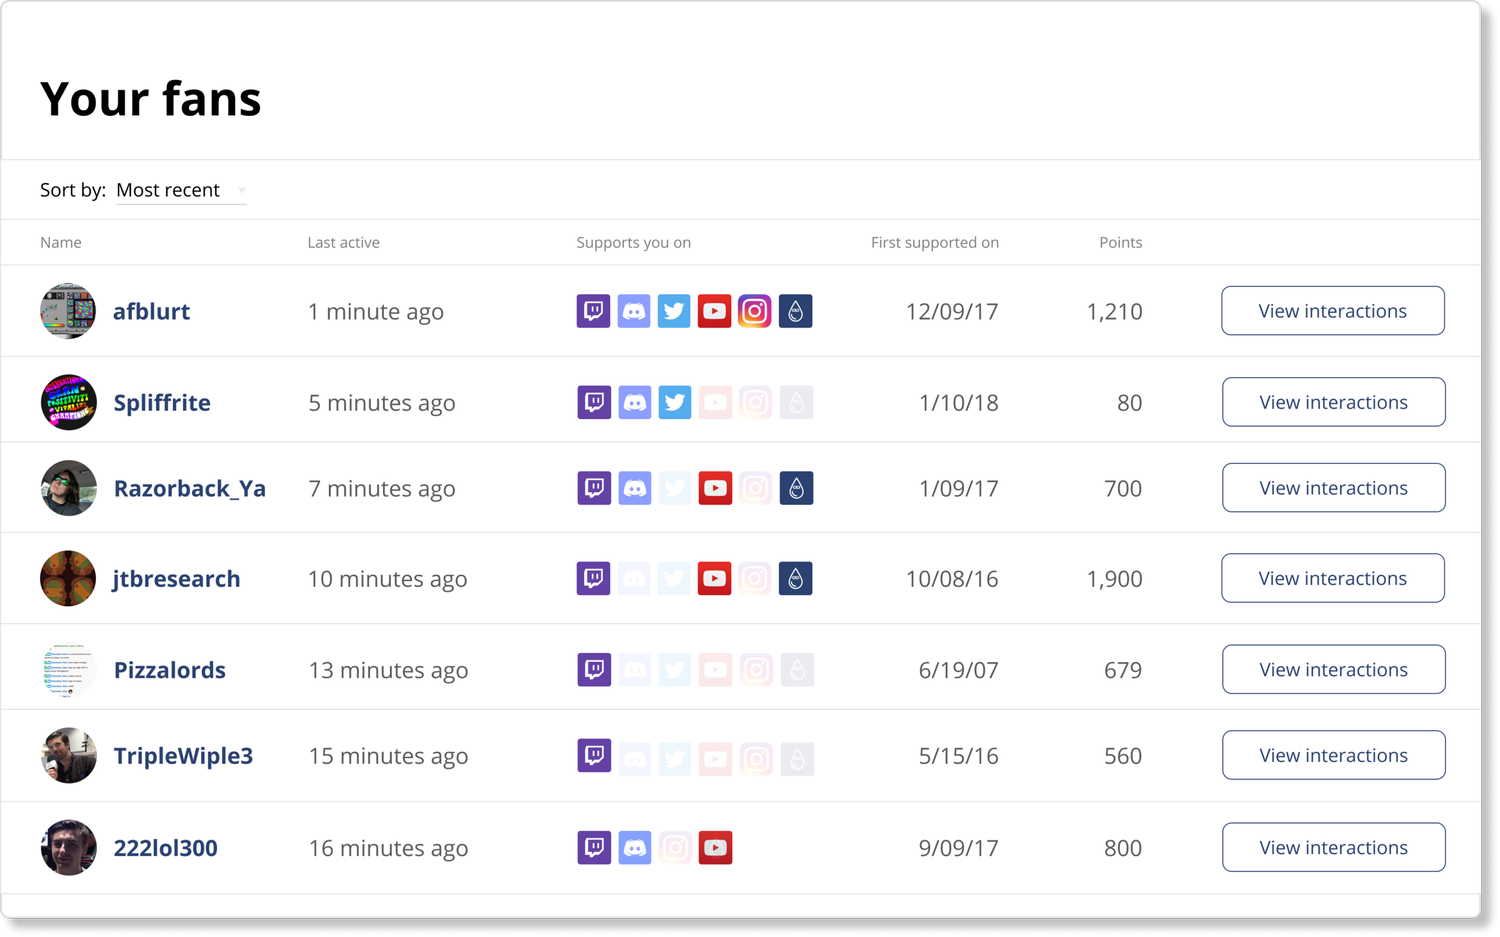
Task: Click the Discord icon in 222lol300's row
Action: [635, 847]
